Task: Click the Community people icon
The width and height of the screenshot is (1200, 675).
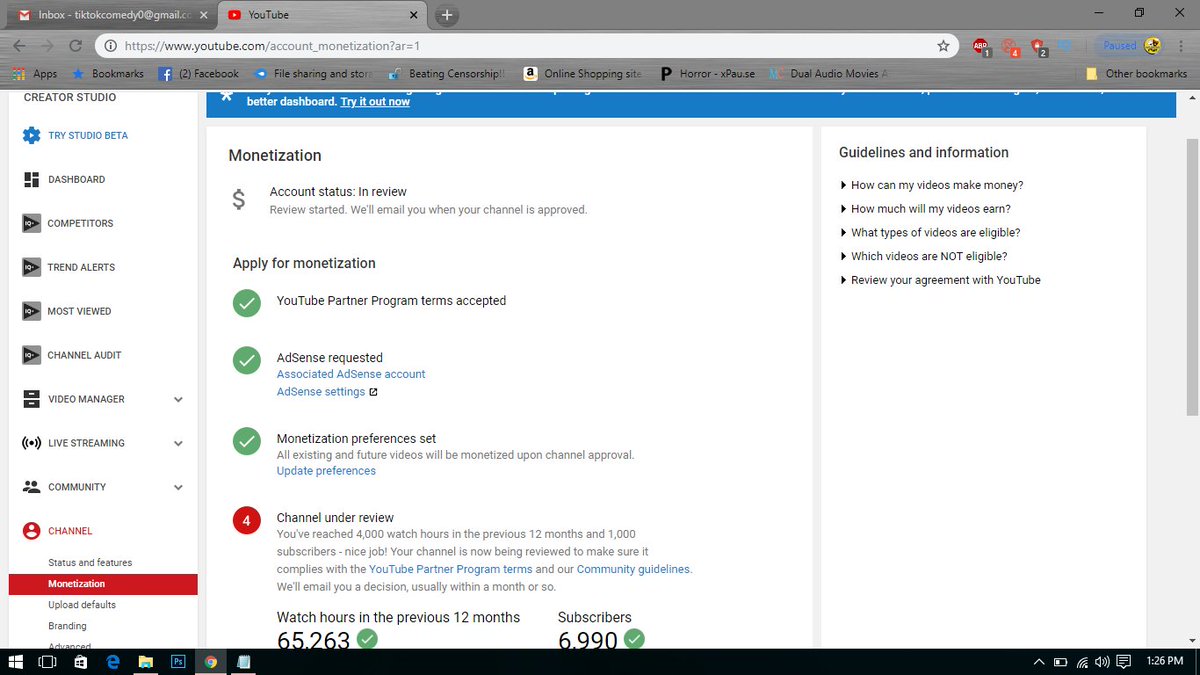Action: point(31,487)
